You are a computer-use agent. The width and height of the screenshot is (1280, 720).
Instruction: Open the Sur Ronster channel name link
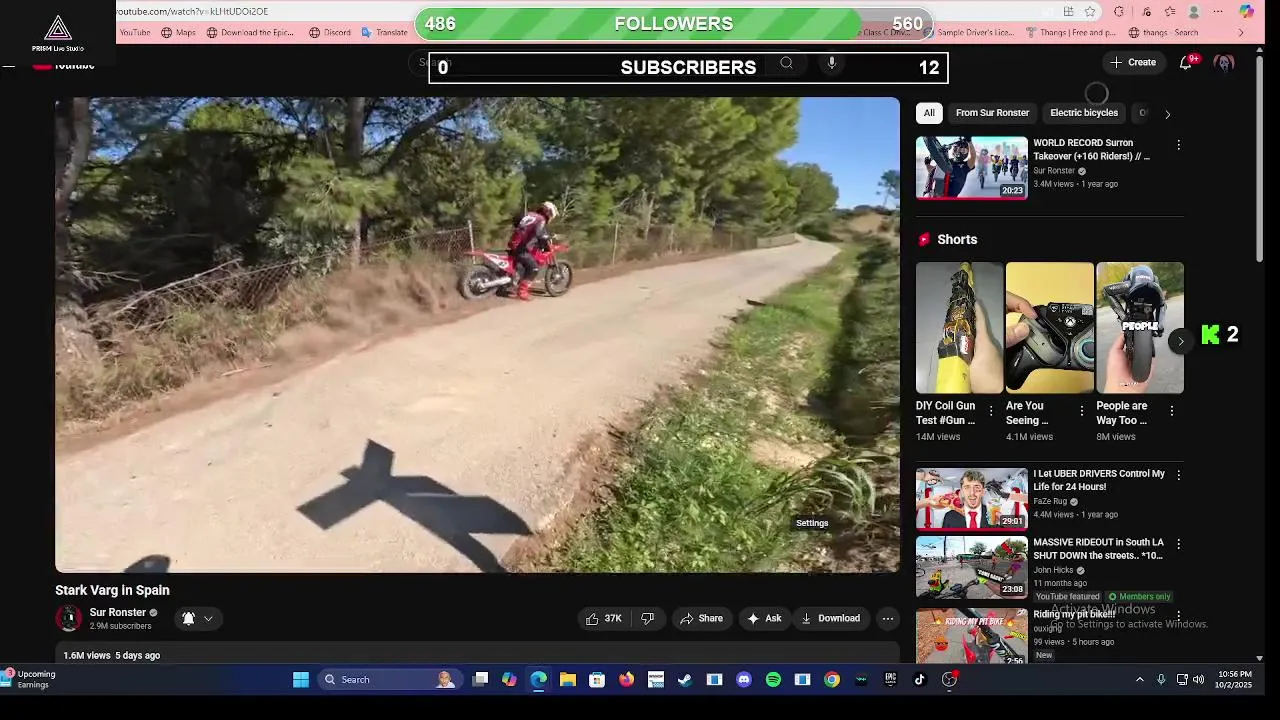[x=118, y=612]
